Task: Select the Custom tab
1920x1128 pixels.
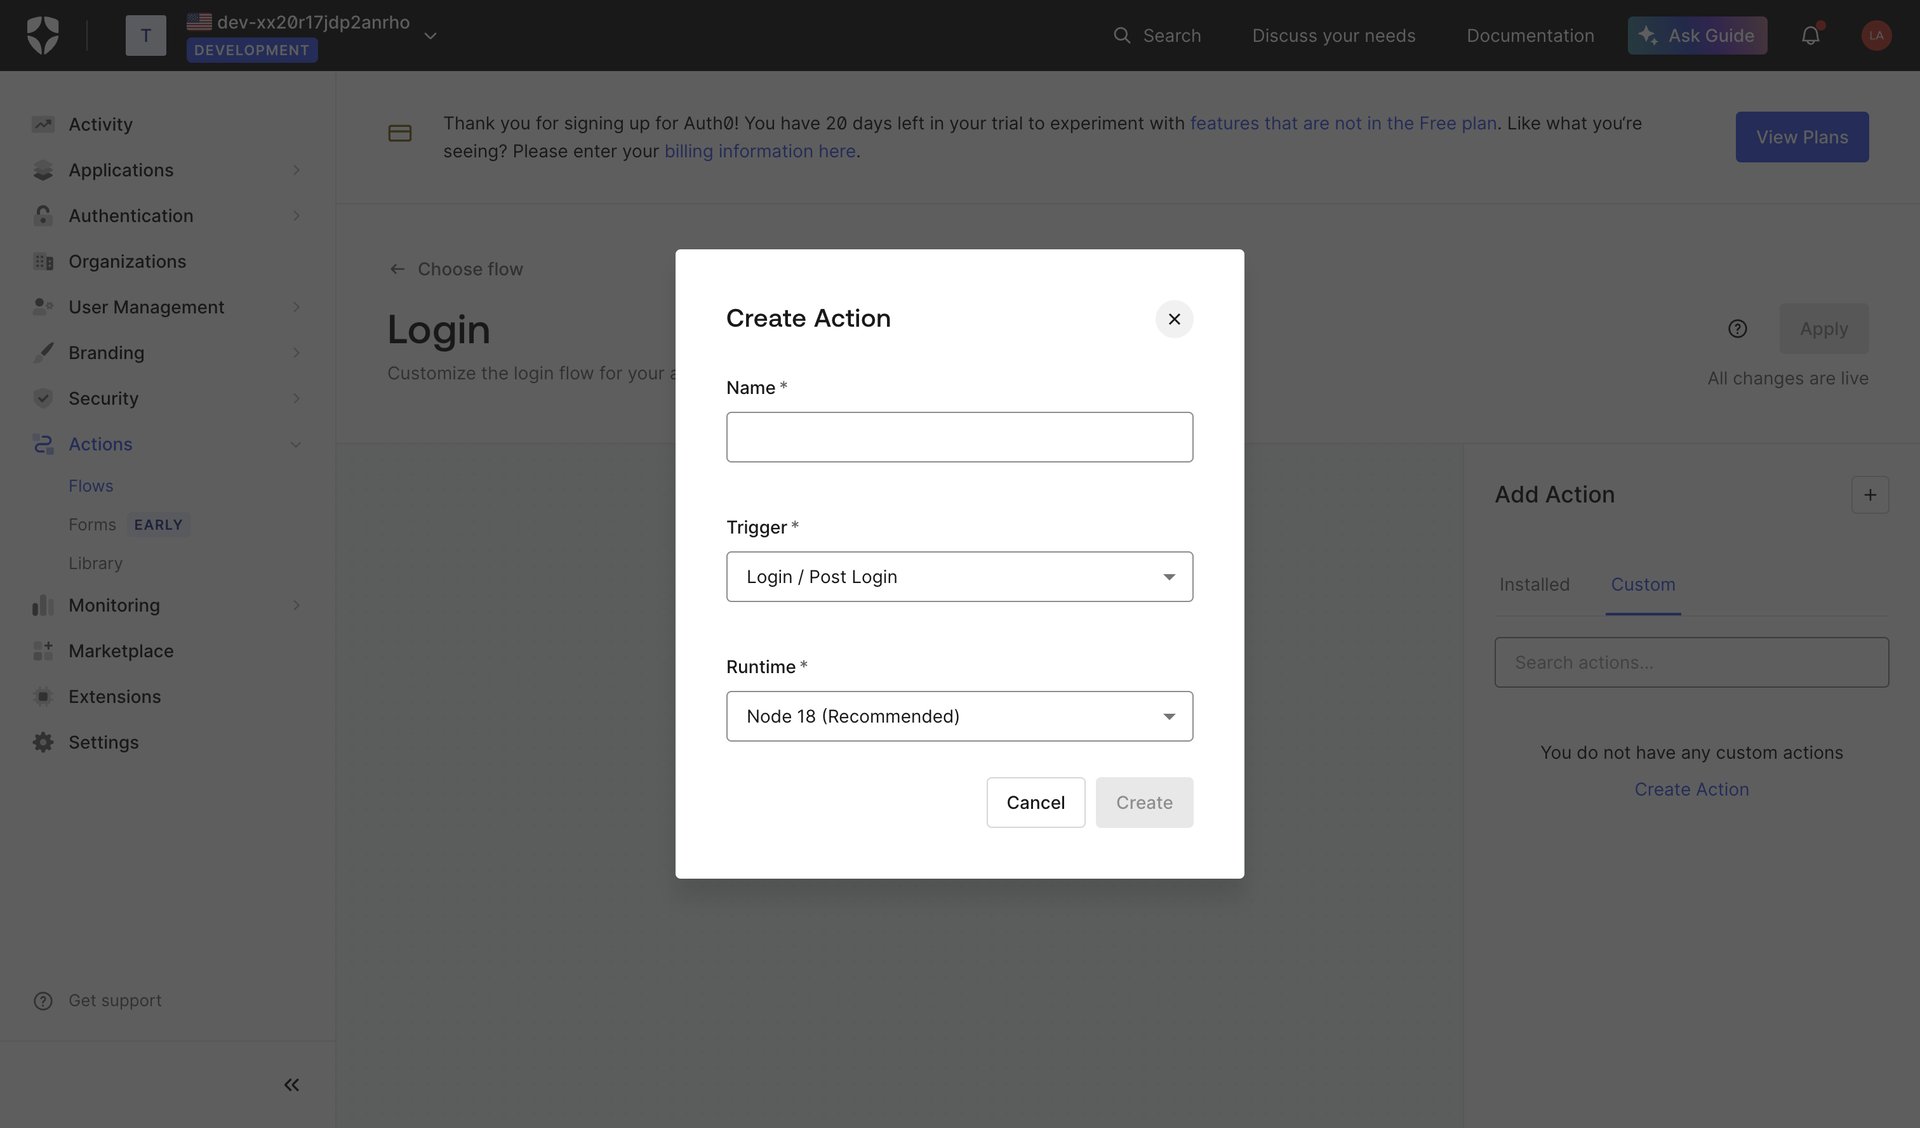Action: [x=1642, y=584]
